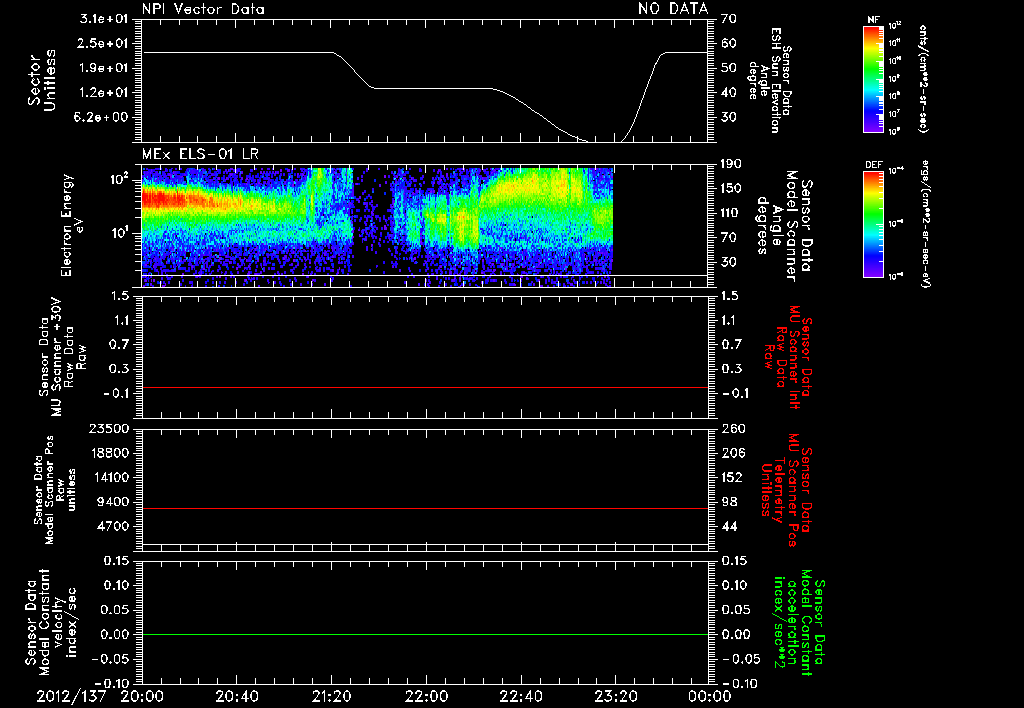Click the '20:00' time axis label
The height and width of the screenshot is (708, 1024).
(142, 696)
